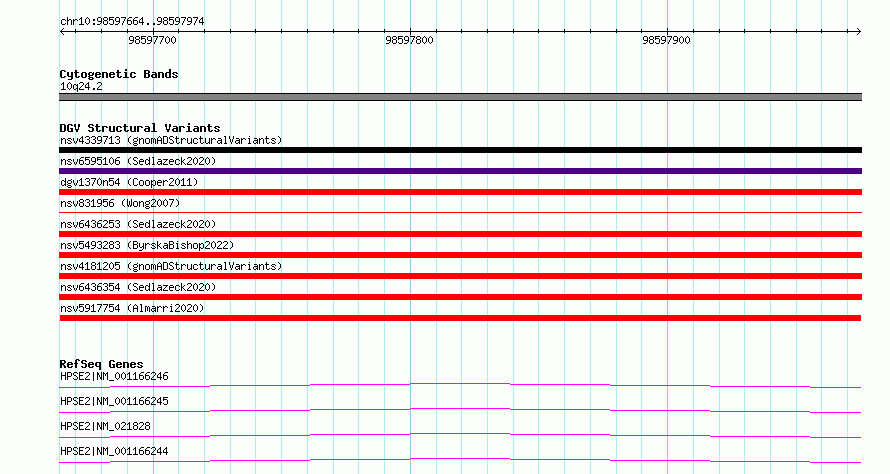Click the thin red line under nsv831956

[x=460, y=212]
